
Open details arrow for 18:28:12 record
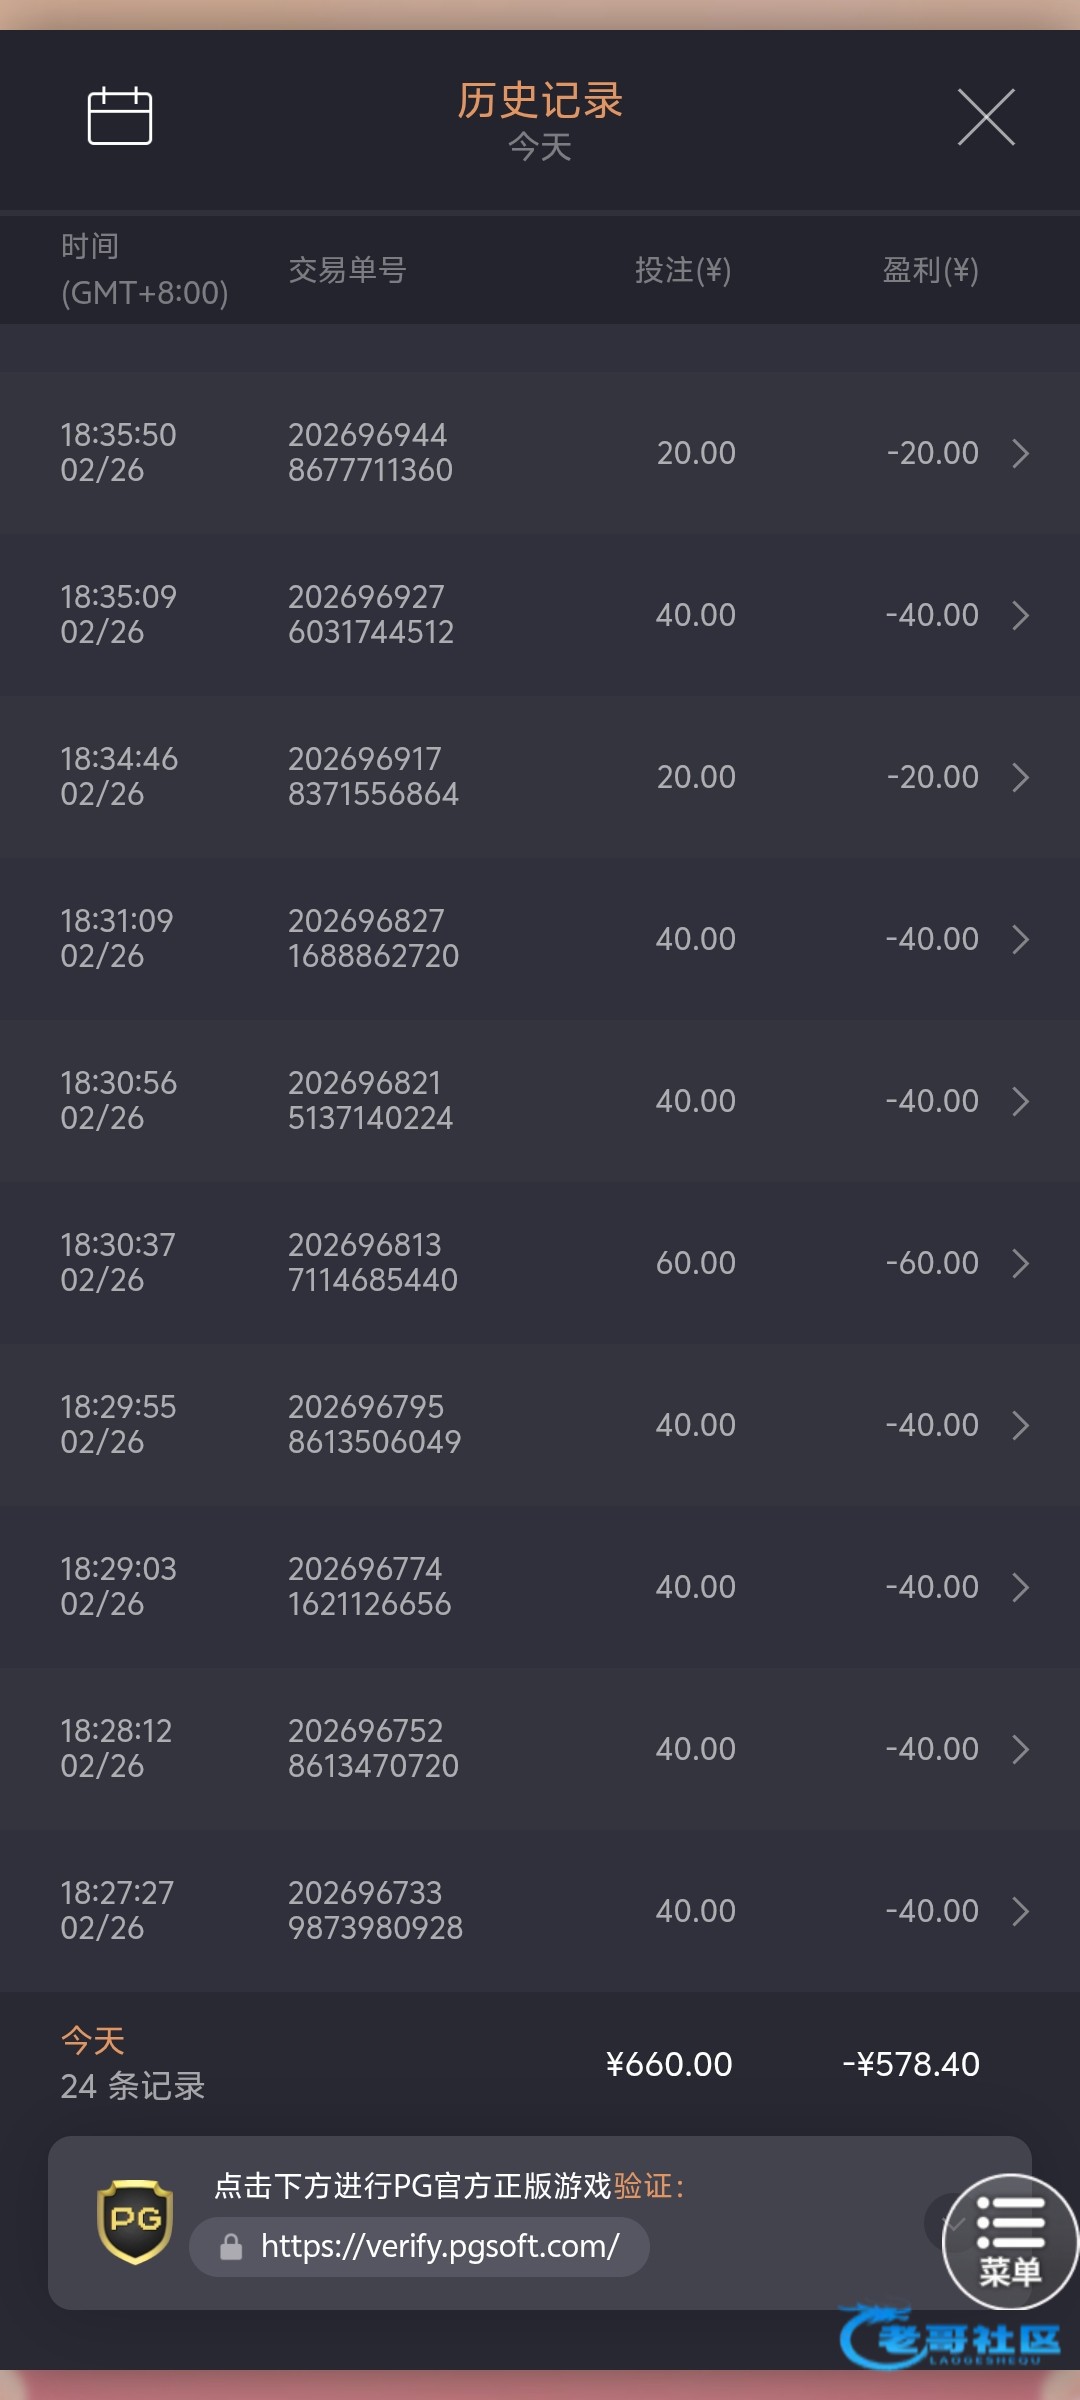1020,1749
